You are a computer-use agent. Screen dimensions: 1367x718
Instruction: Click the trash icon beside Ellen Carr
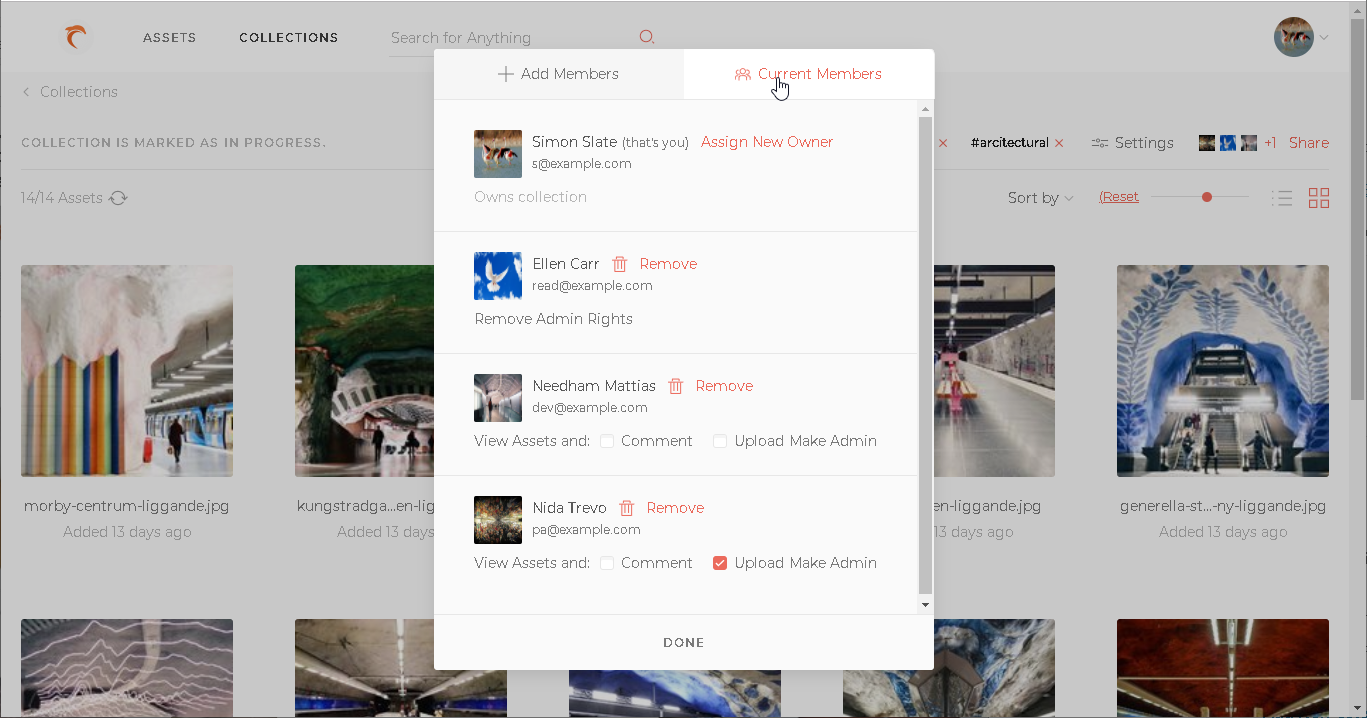[x=620, y=264]
